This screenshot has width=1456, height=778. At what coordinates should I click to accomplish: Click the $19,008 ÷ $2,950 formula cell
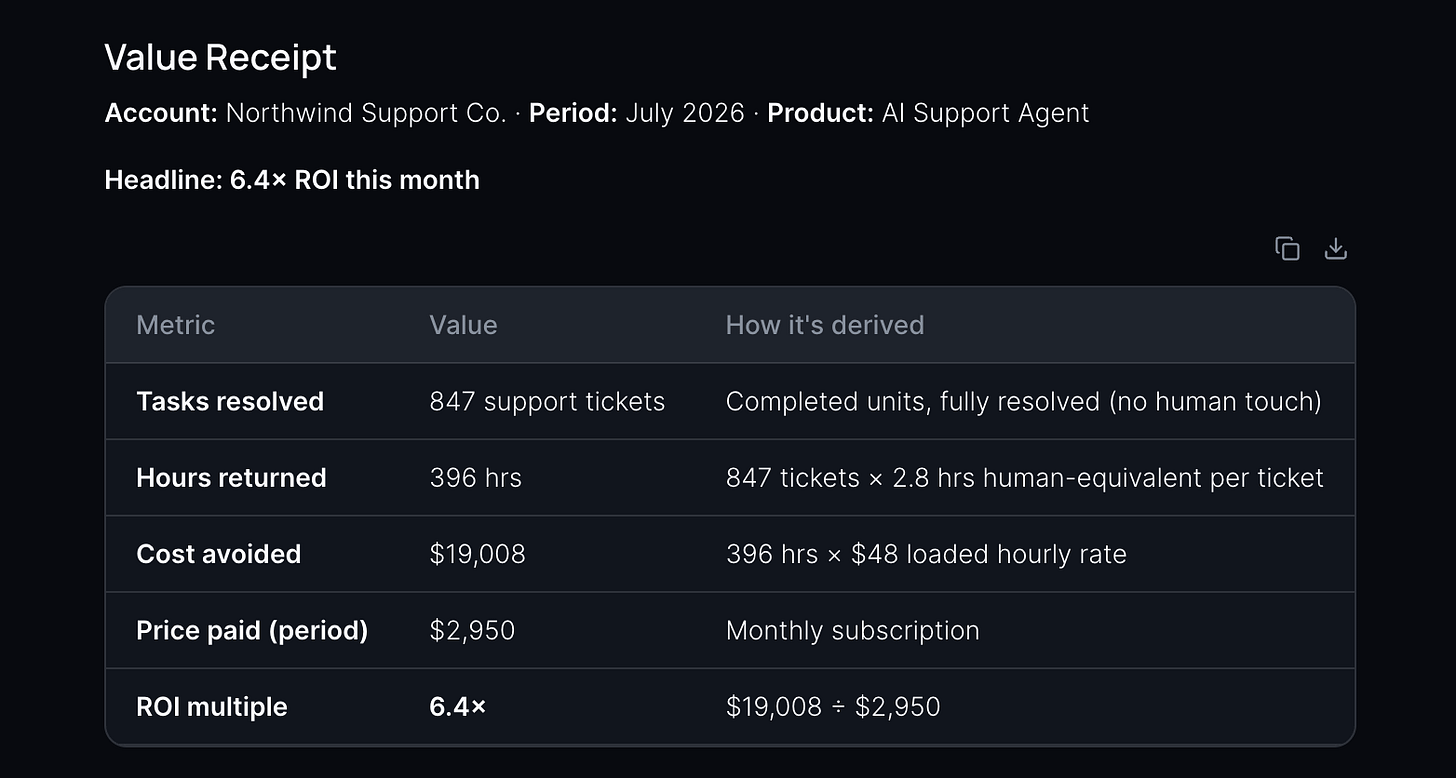pyautogui.click(x=833, y=706)
